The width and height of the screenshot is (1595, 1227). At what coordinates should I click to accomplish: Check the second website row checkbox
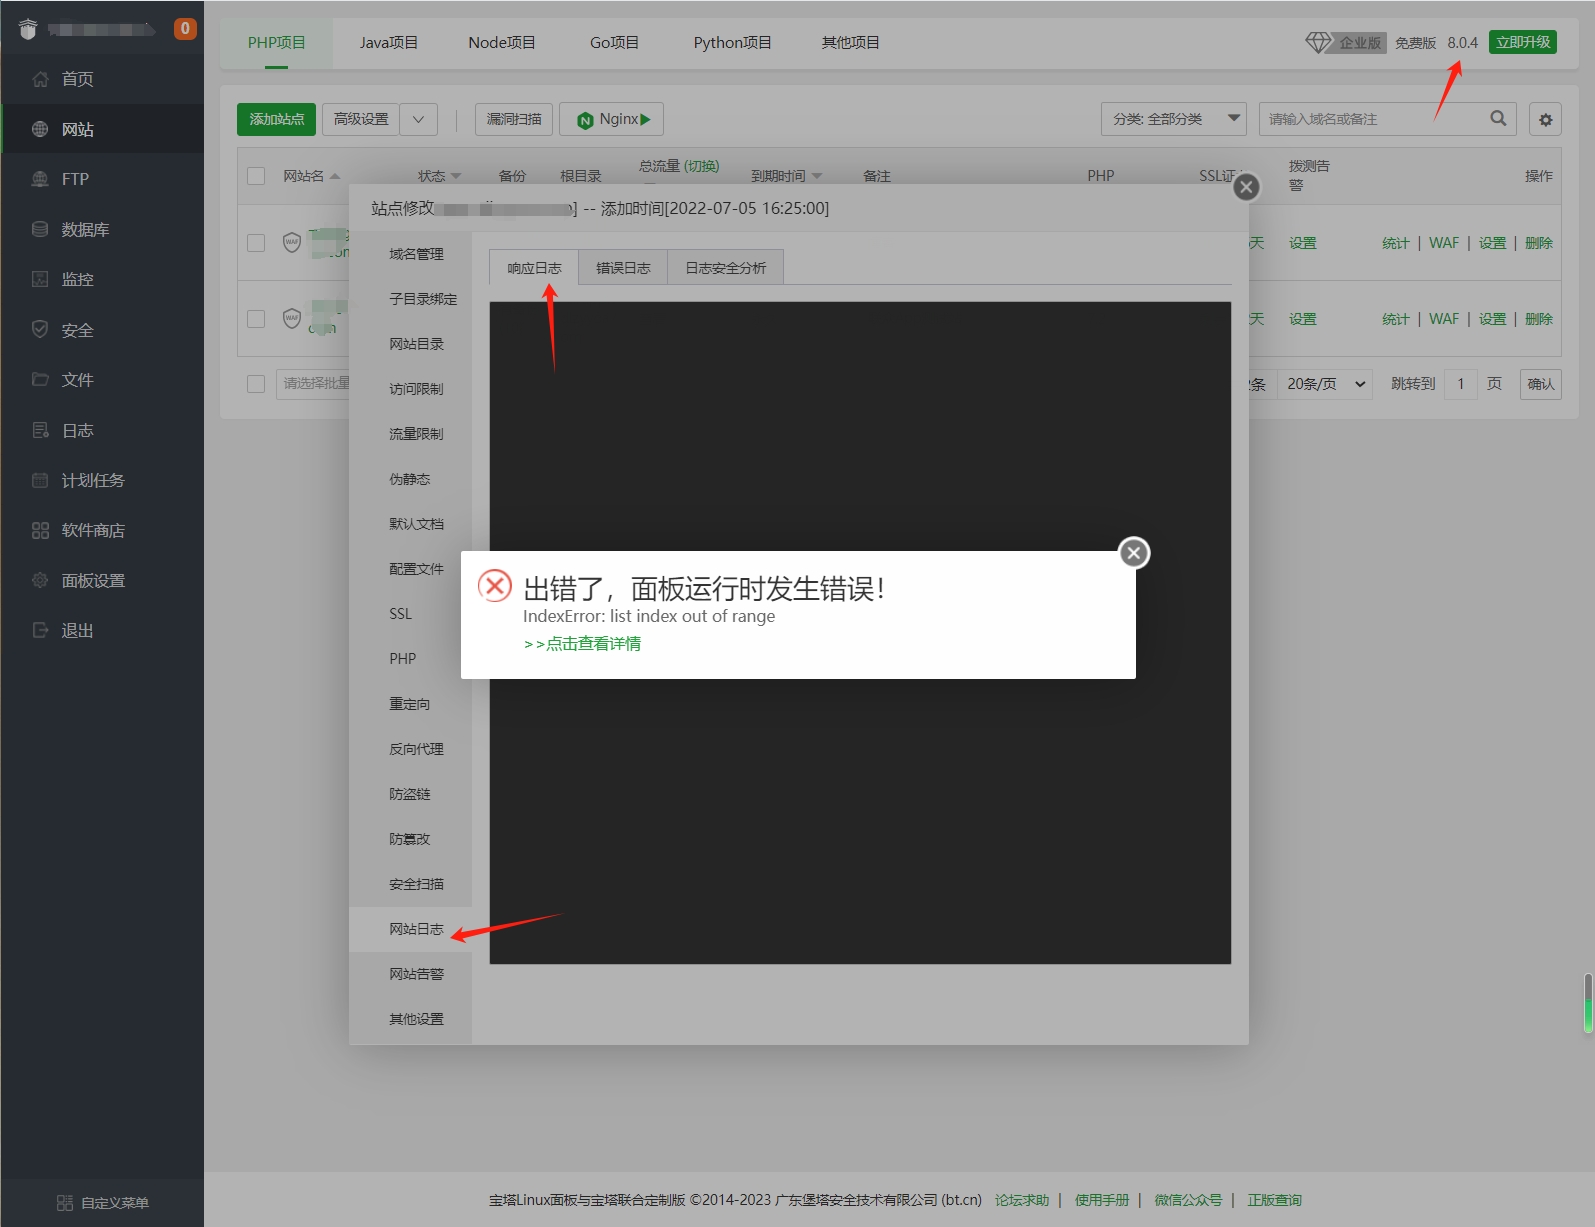pyautogui.click(x=256, y=318)
